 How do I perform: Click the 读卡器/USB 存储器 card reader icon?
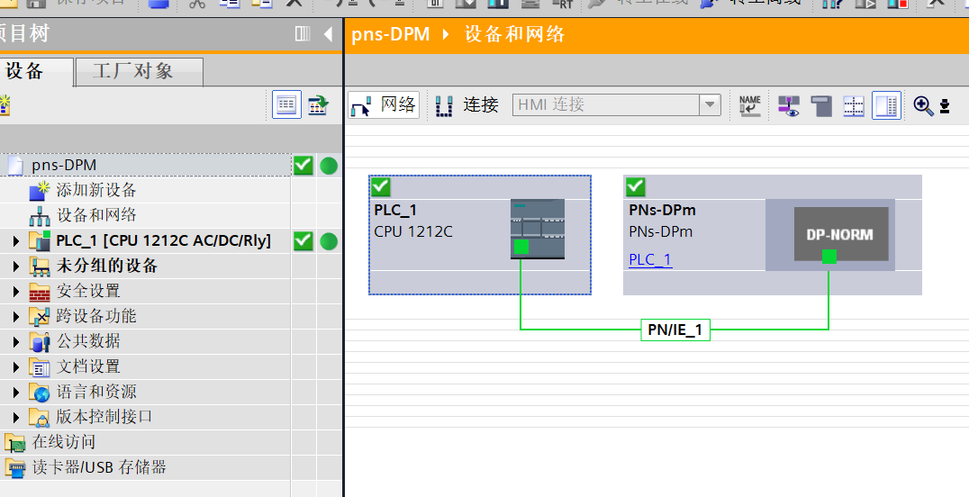pyautogui.click(x=15, y=468)
